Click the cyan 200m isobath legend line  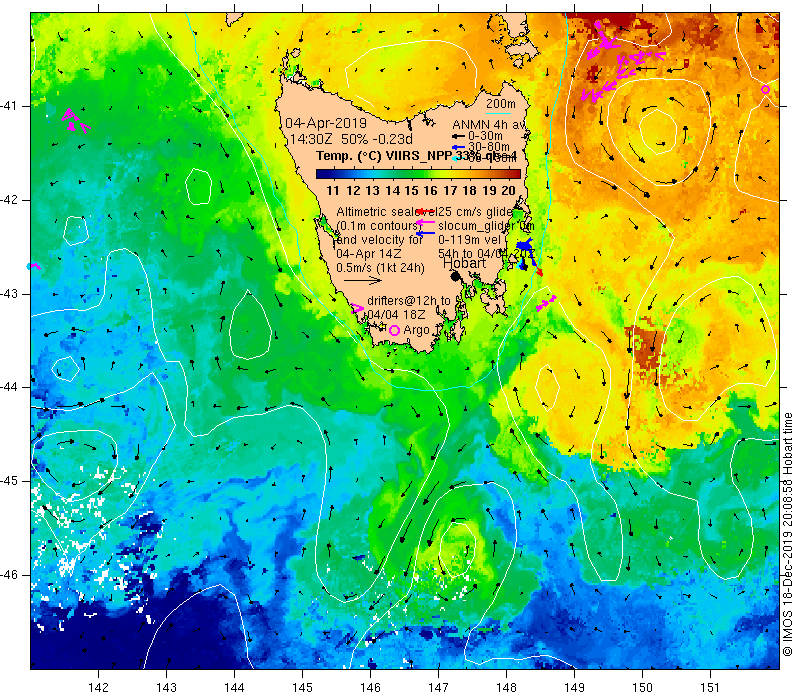tap(498, 114)
